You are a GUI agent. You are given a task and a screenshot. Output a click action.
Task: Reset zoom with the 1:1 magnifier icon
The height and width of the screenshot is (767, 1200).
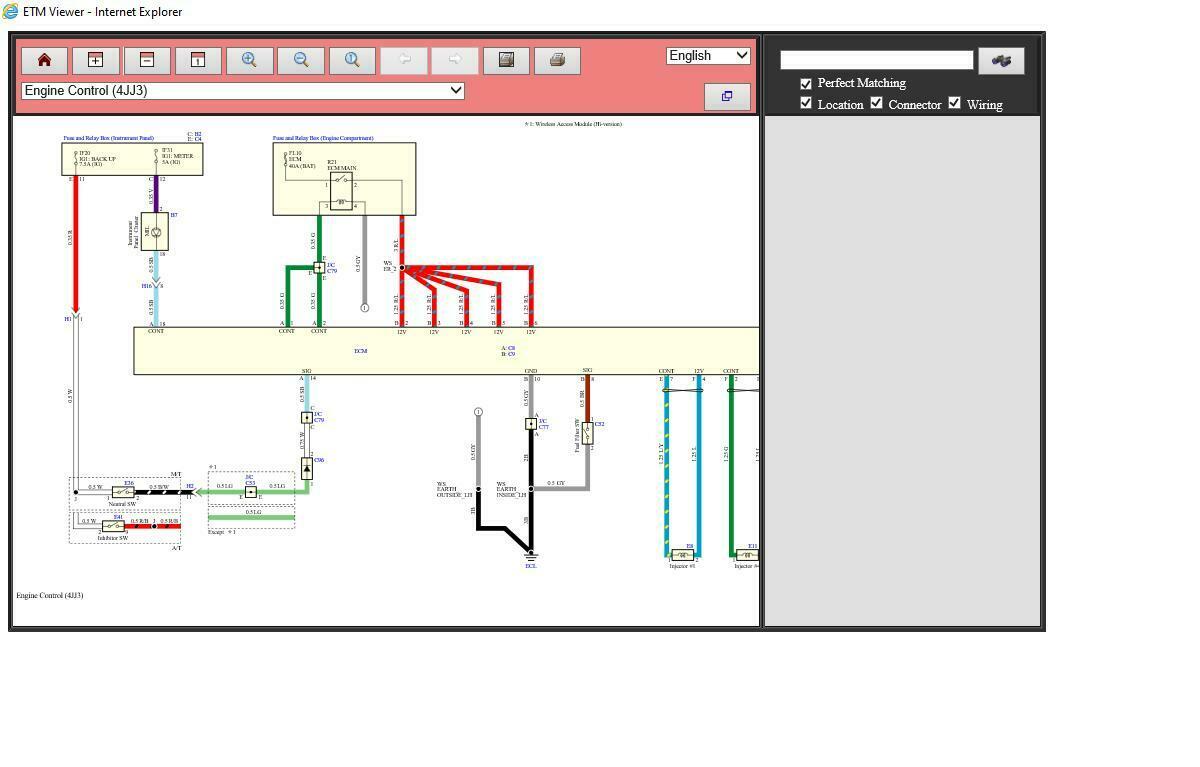[x=352, y=60]
